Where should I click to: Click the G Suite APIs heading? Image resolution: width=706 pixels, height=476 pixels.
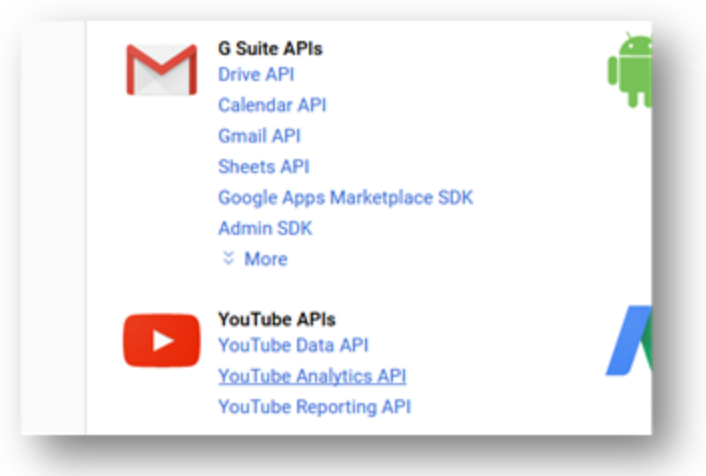click(270, 48)
